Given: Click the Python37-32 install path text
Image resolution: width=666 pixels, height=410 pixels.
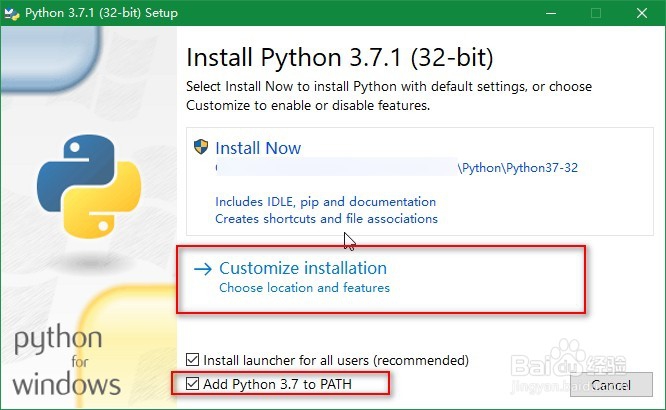Looking at the screenshot, I should (x=518, y=168).
